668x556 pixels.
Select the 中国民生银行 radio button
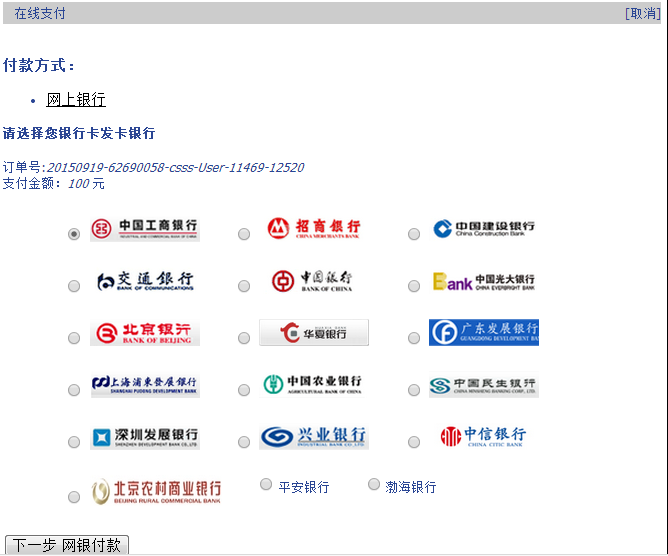click(414, 390)
